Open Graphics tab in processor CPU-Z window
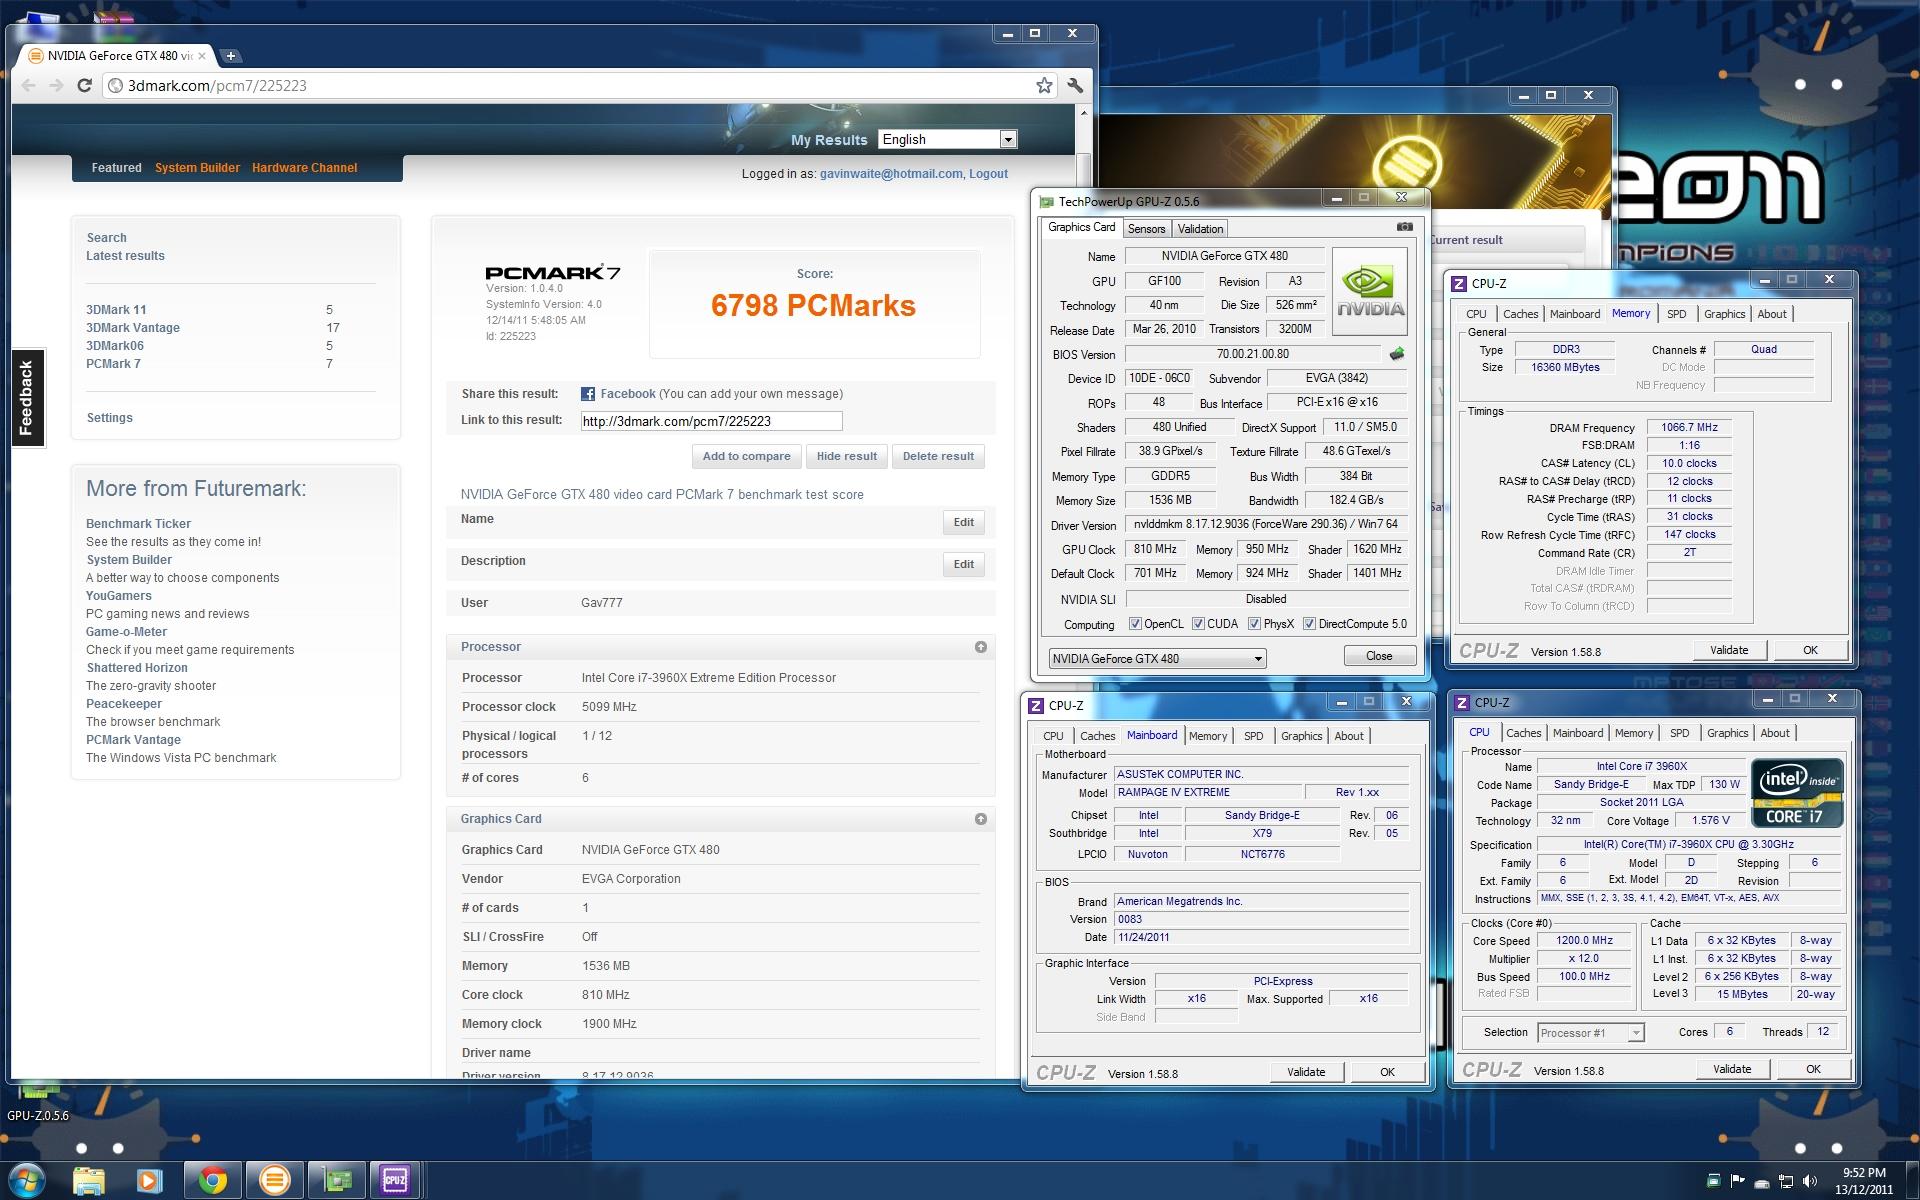The width and height of the screenshot is (1920, 1200). coord(1727,733)
